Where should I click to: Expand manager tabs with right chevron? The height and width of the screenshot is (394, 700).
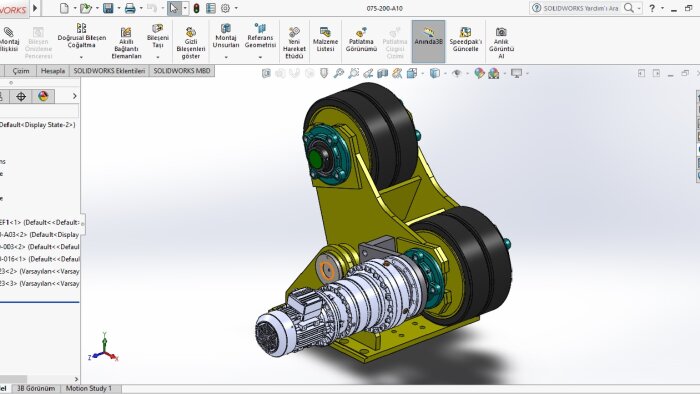75,96
